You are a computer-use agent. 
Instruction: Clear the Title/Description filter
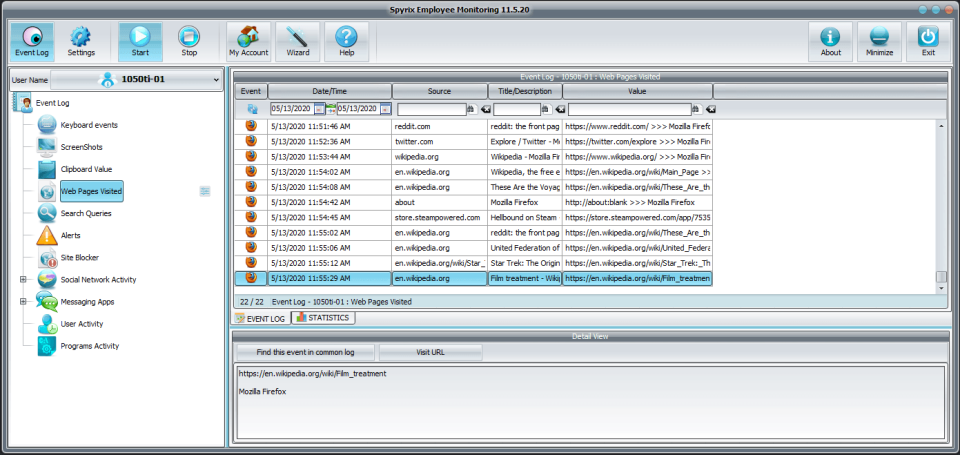pyautogui.click(x=560, y=109)
